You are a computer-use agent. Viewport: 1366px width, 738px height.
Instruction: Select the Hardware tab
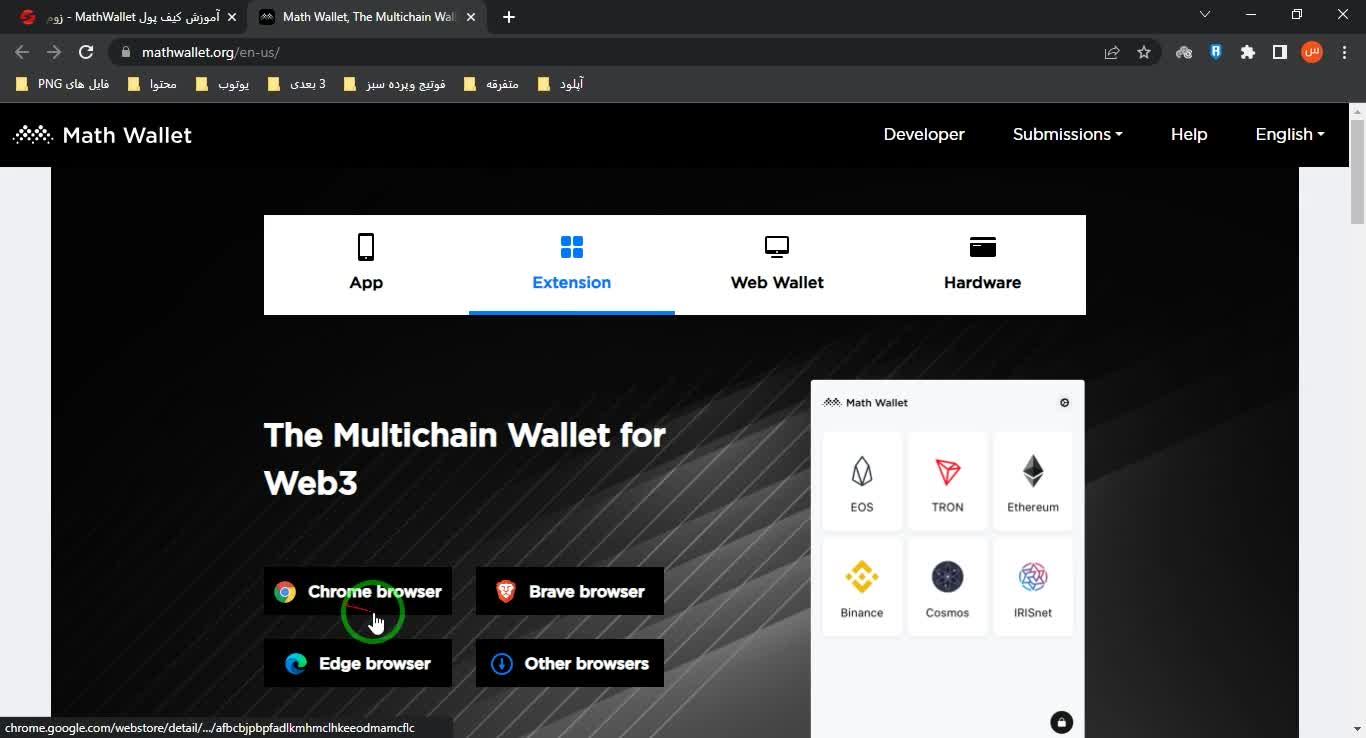click(x=982, y=265)
